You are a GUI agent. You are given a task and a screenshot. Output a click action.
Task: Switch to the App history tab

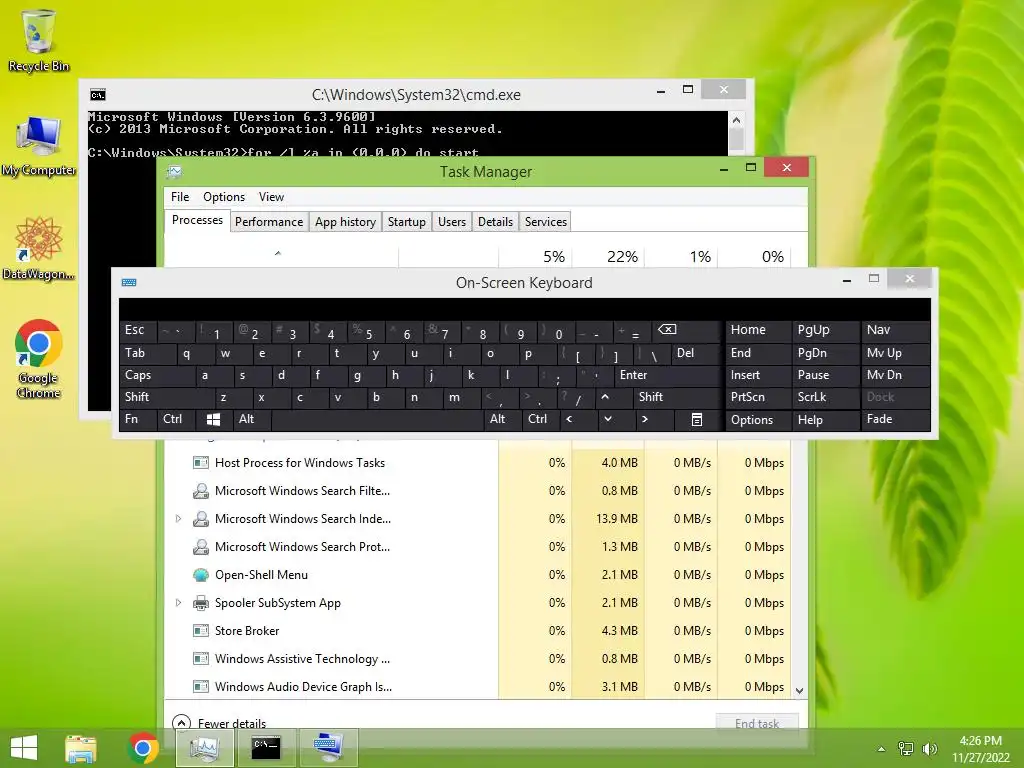click(345, 221)
